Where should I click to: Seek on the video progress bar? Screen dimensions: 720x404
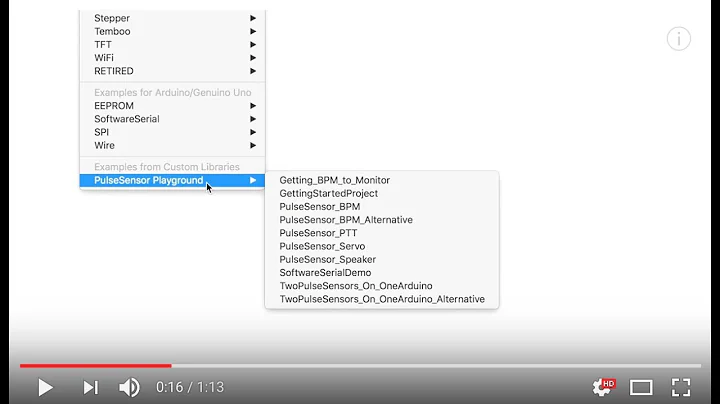tap(360, 366)
